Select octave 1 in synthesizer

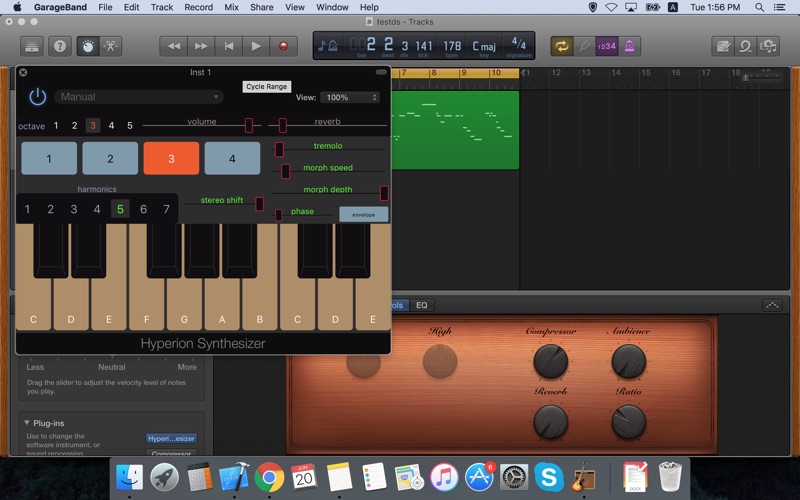[56, 126]
